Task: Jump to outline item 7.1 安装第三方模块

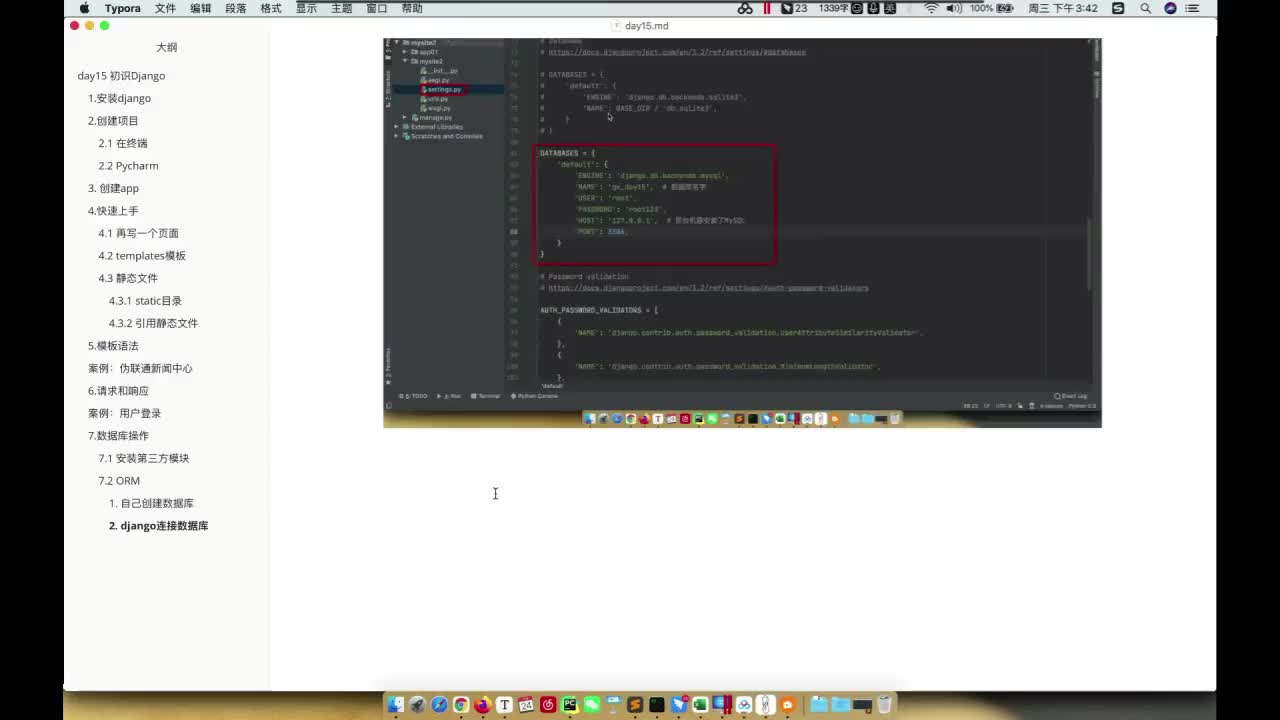Action: tap(143, 458)
